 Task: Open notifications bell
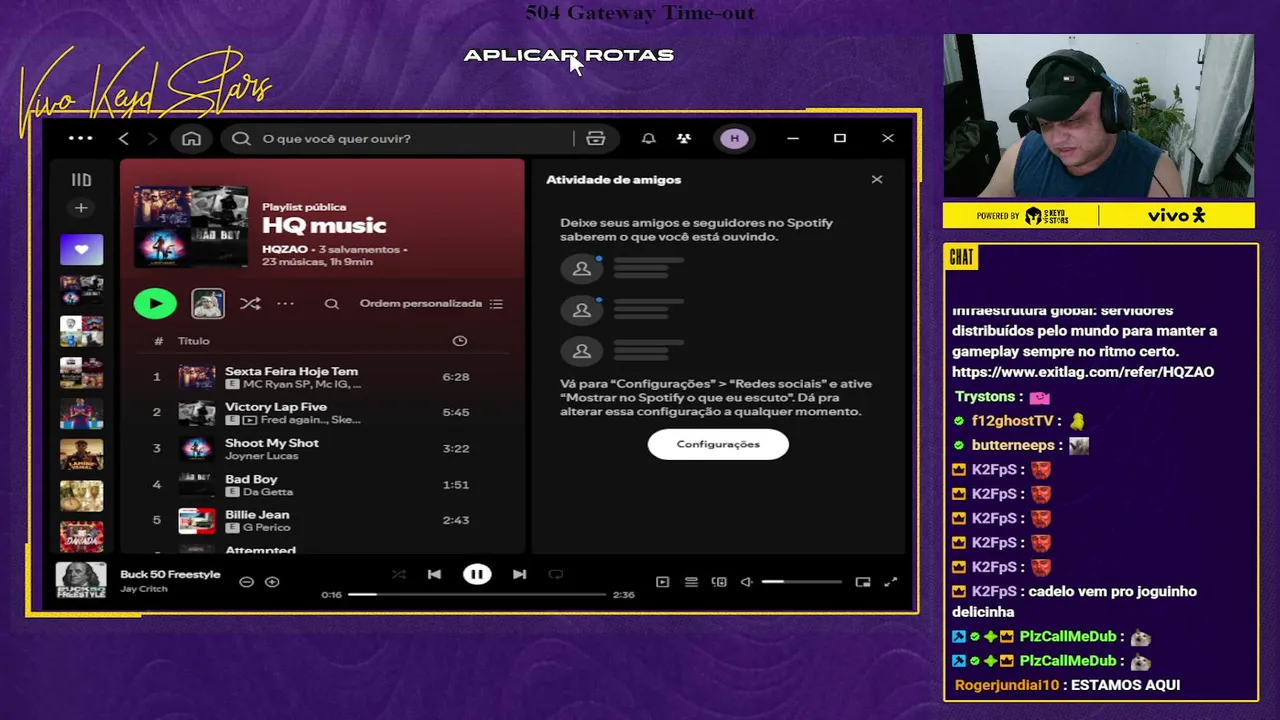click(648, 138)
